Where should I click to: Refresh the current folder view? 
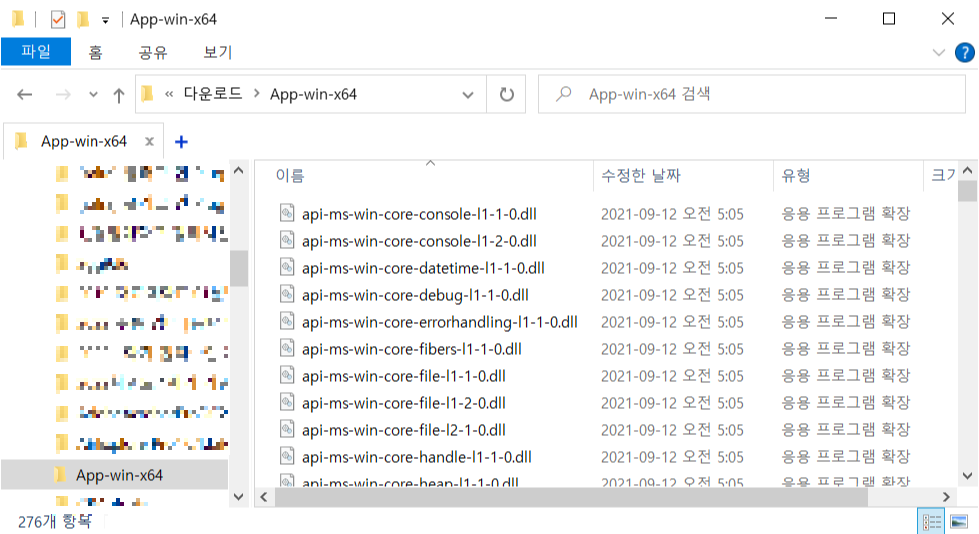(x=506, y=95)
